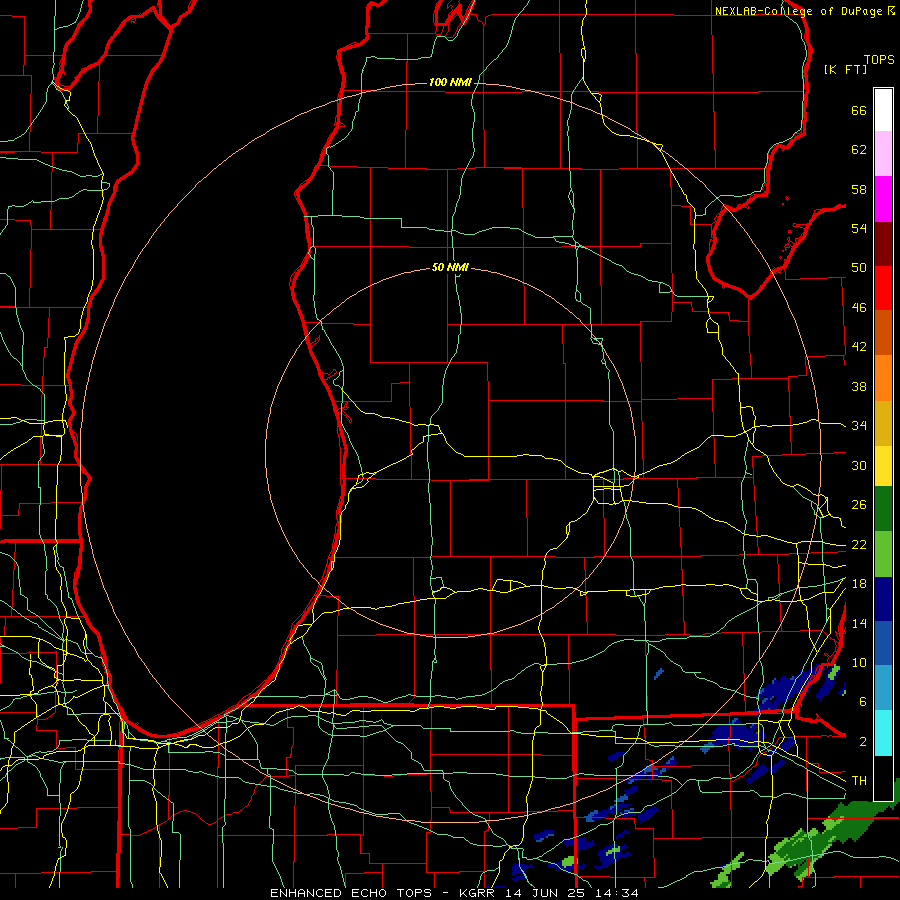Click the 26 legend value
The image size is (900, 900).
click(859, 505)
